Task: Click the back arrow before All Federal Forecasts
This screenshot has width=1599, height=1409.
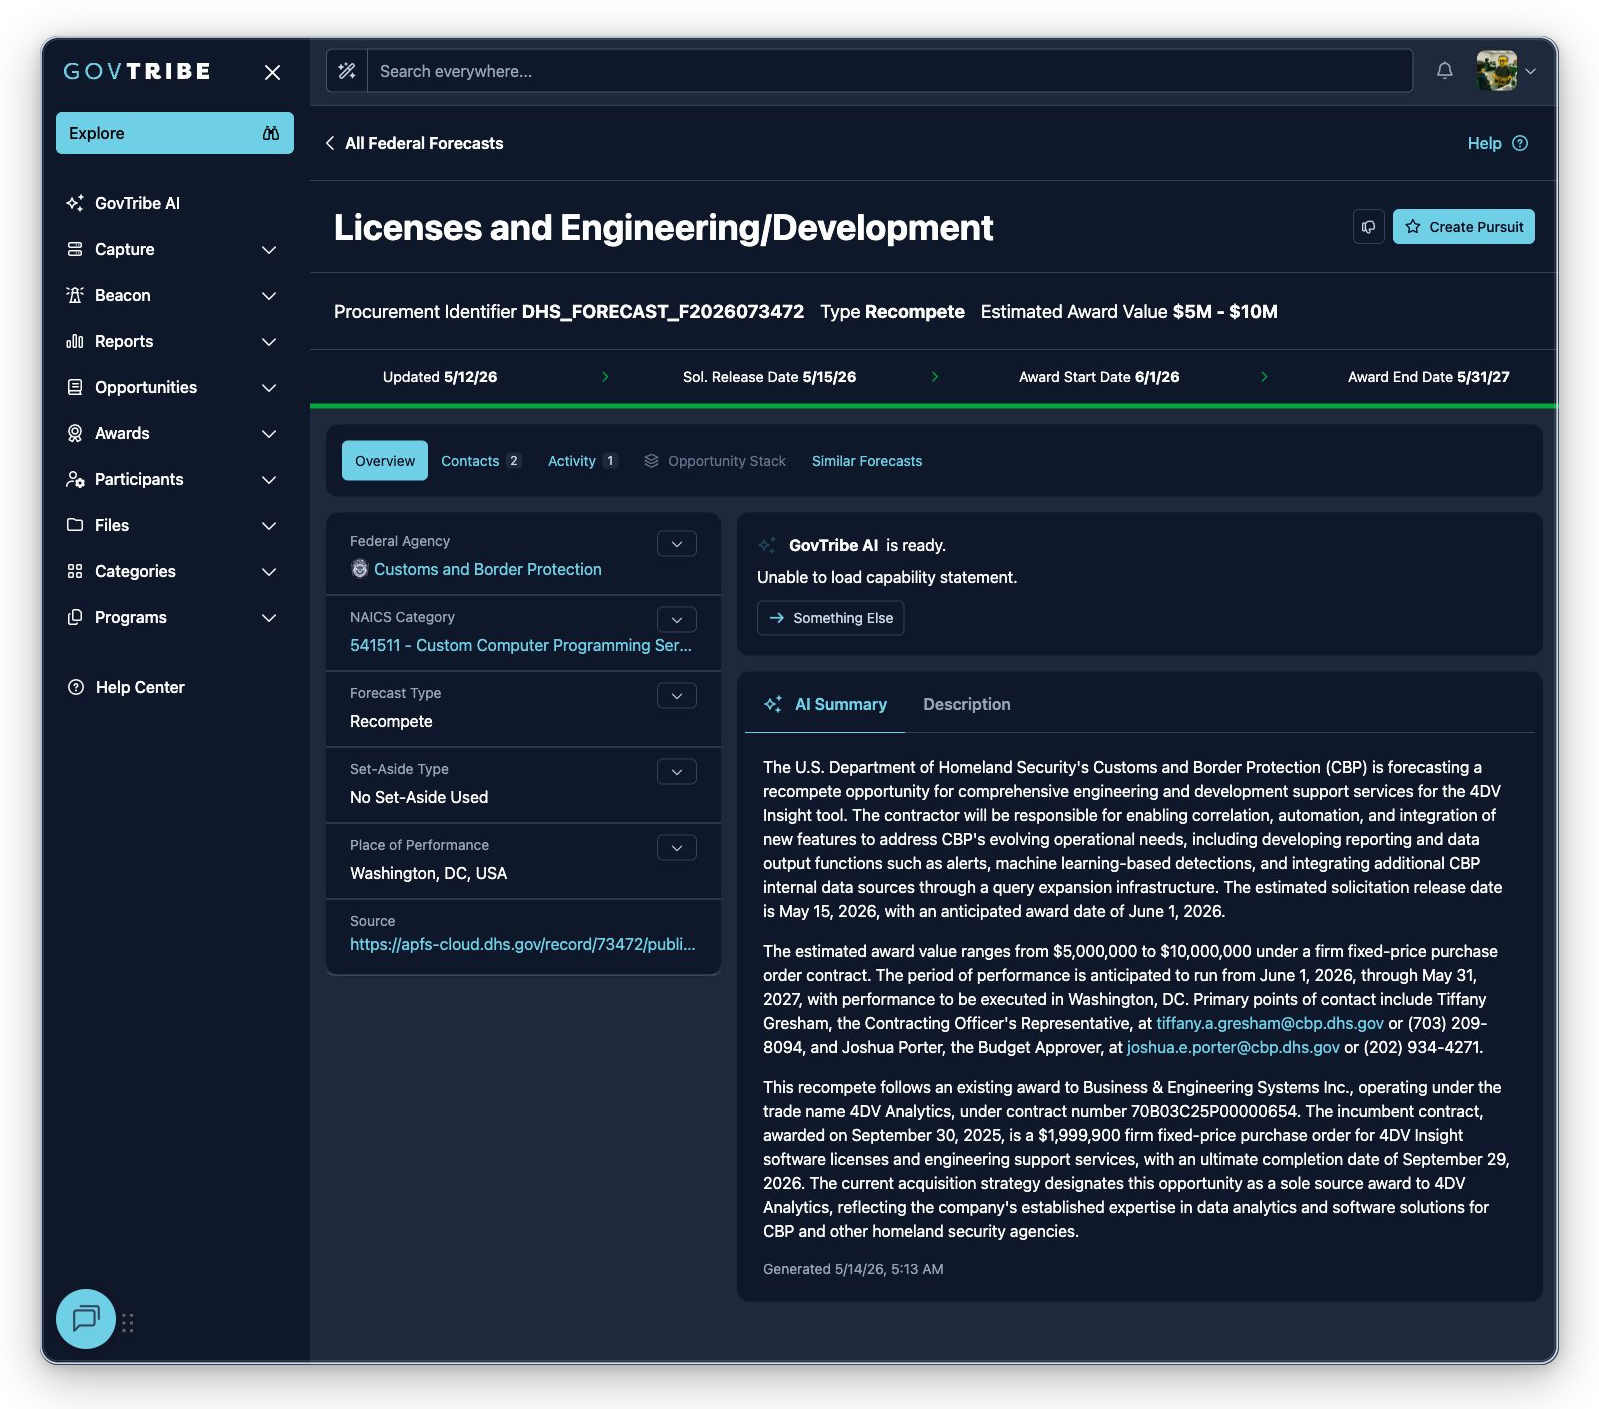Action: 330,143
